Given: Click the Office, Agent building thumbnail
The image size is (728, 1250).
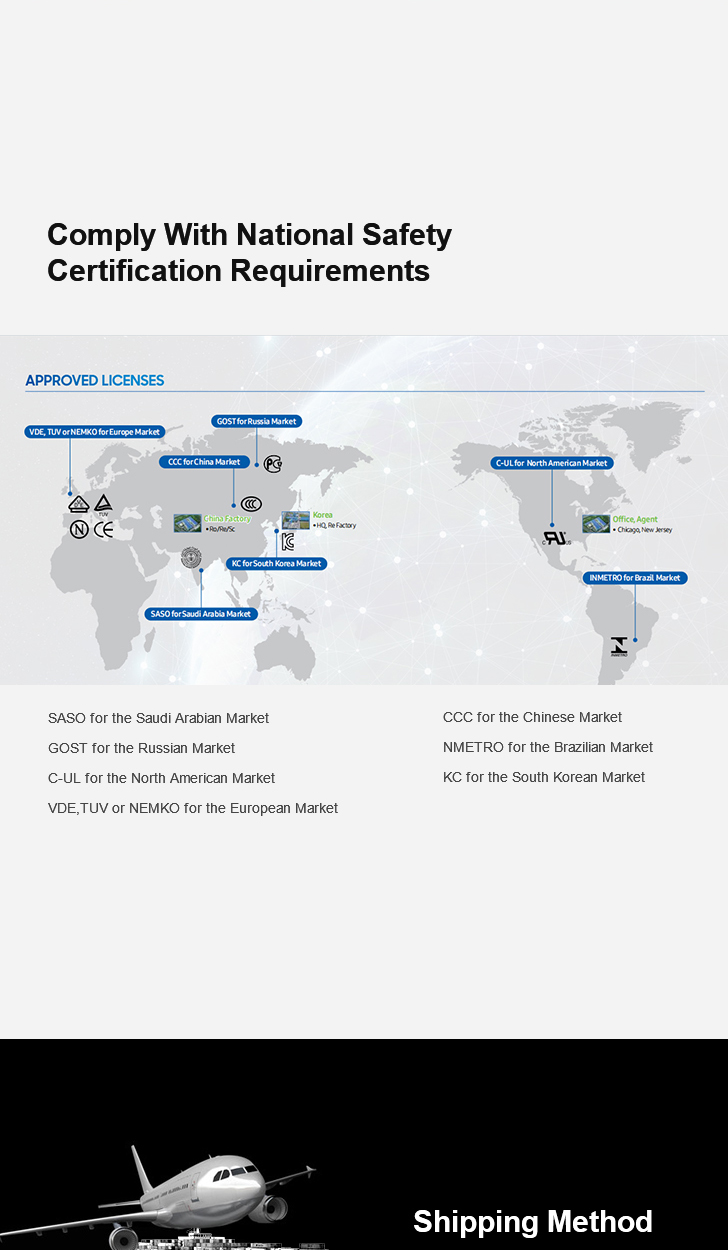Looking at the screenshot, I should [596, 524].
